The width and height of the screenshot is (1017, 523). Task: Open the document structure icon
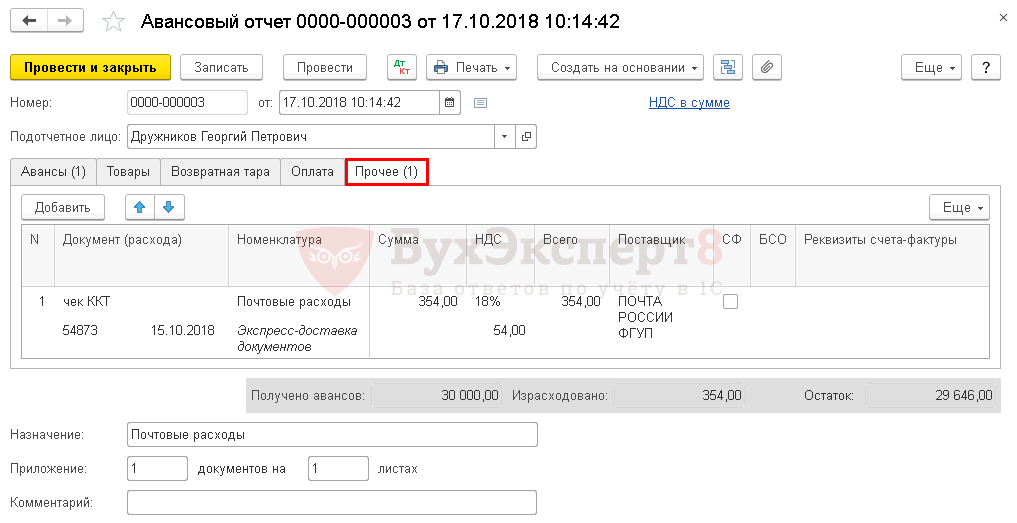click(x=728, y=67)
